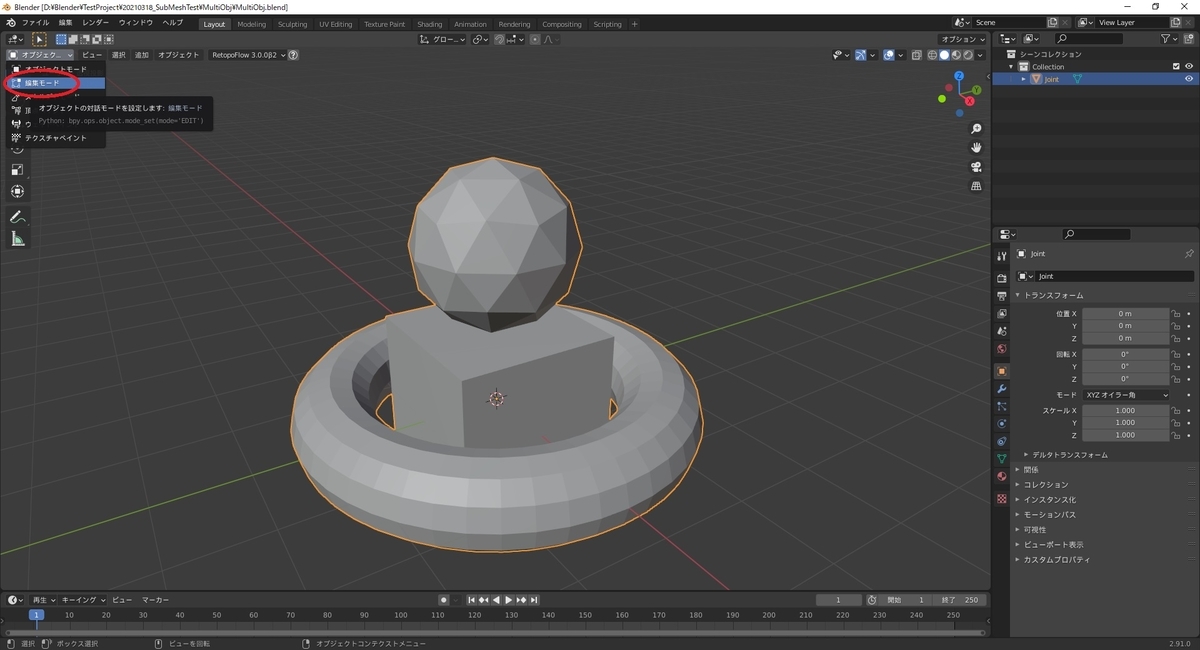Click the zoom view magnifier icon
The height and width of the screenshot is (650, 1200).
click(976, 129)
